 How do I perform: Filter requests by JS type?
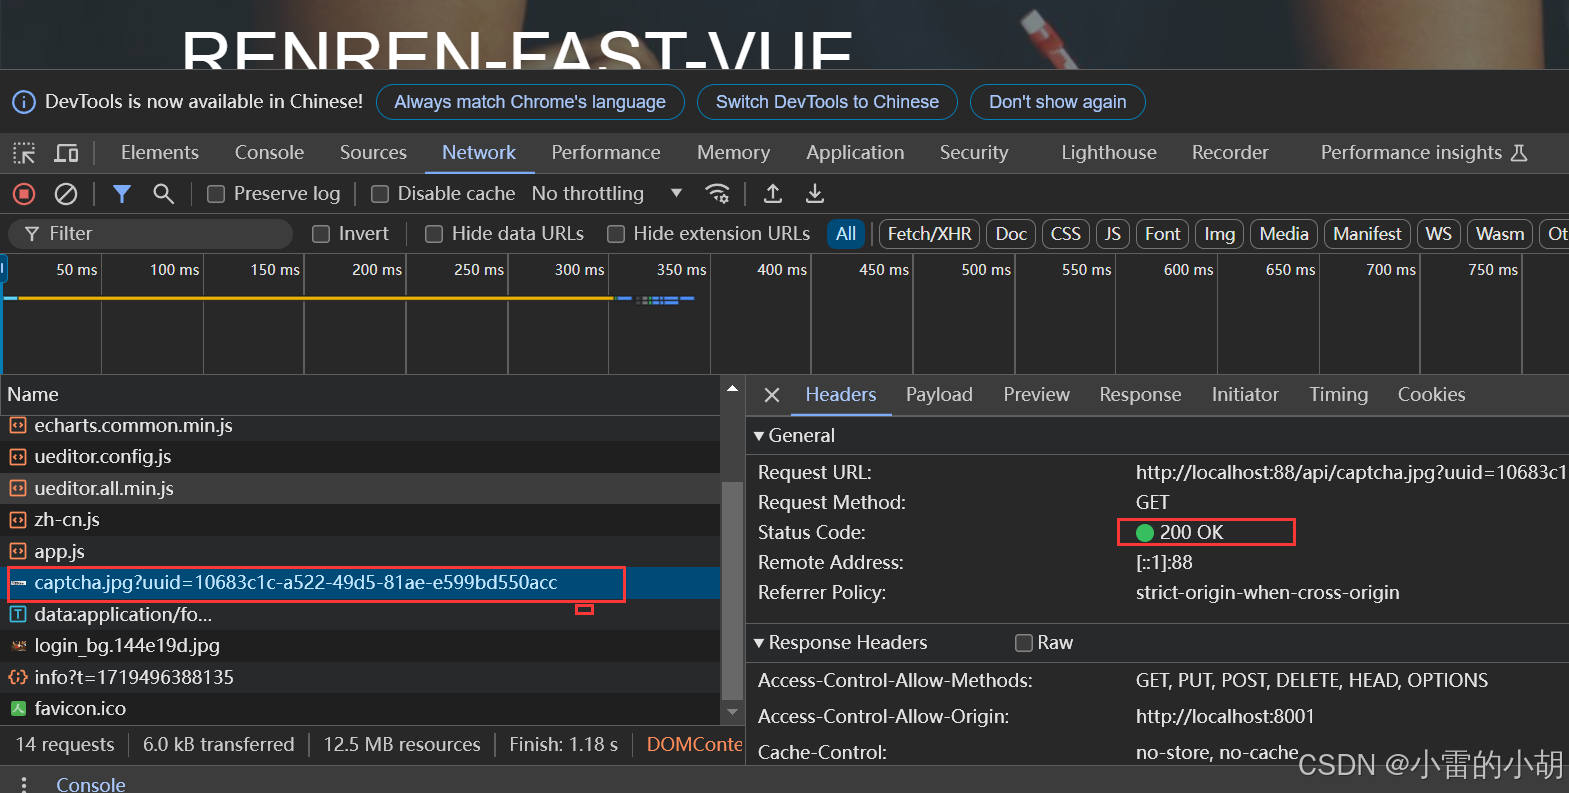[1113, 234]
